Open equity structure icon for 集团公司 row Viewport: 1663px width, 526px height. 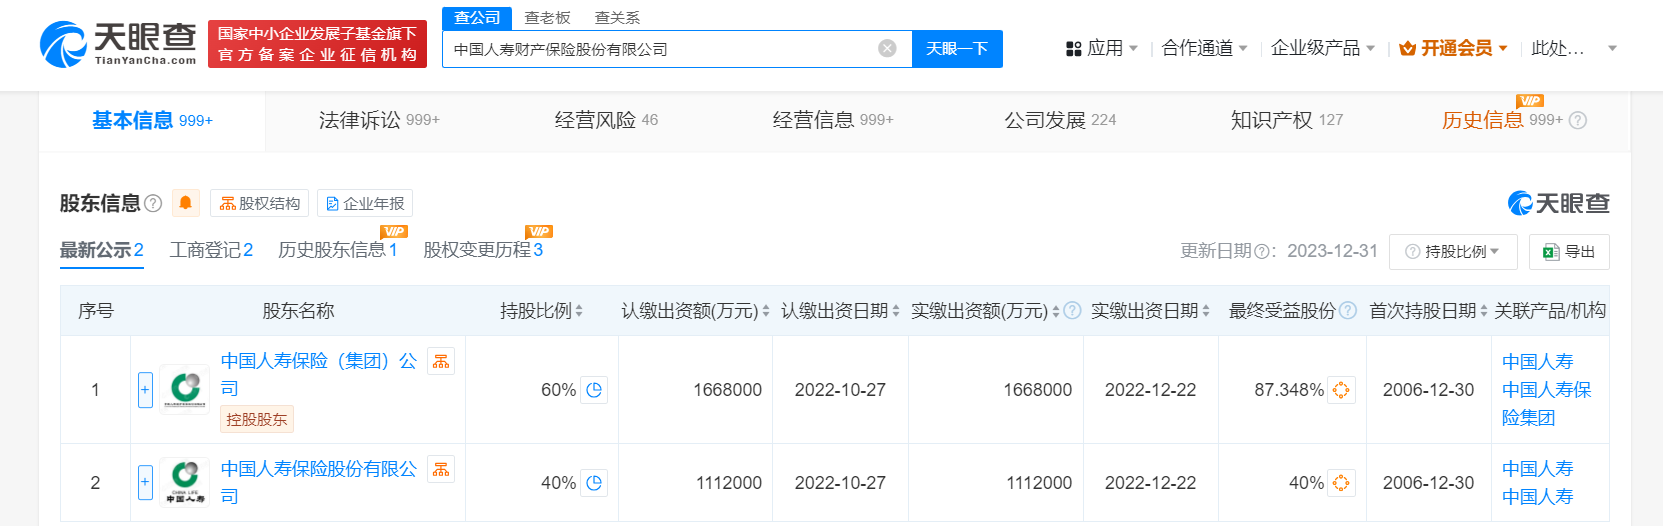[x=441, y=361]
